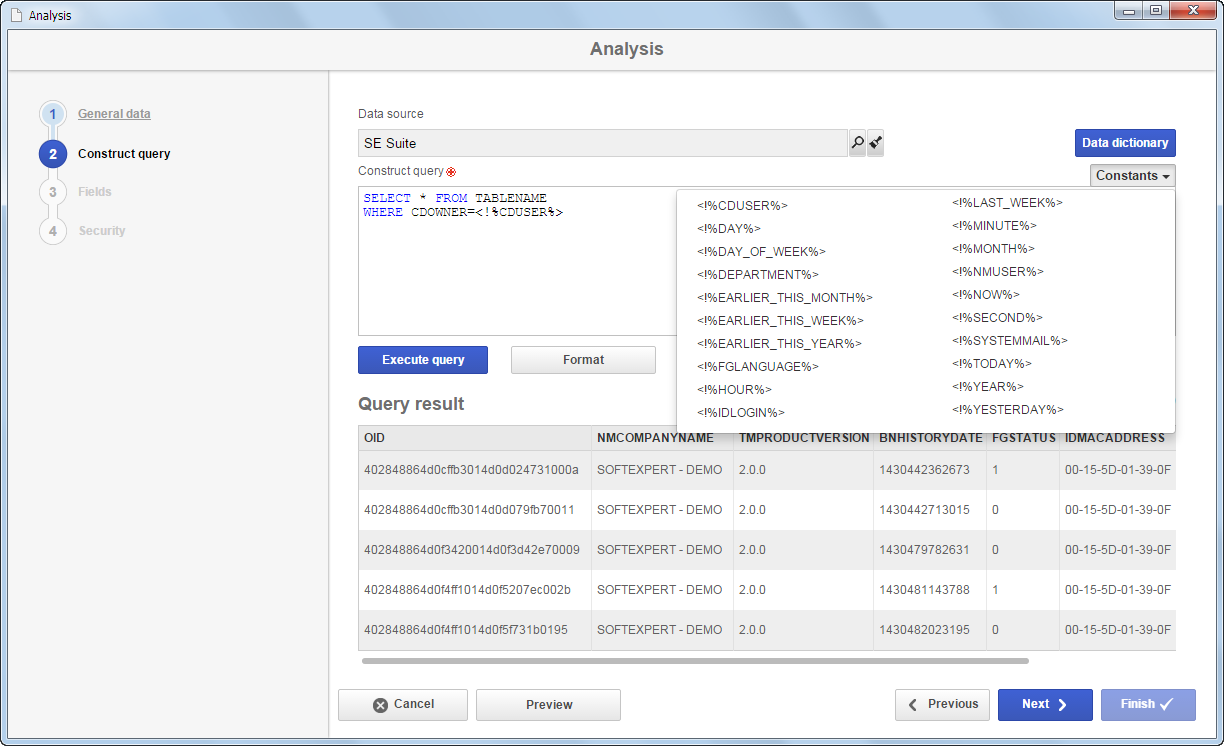1224x746 pixels.
Task: Insert the <!%YEAR%> constant
Action: (x=988, y=387)
